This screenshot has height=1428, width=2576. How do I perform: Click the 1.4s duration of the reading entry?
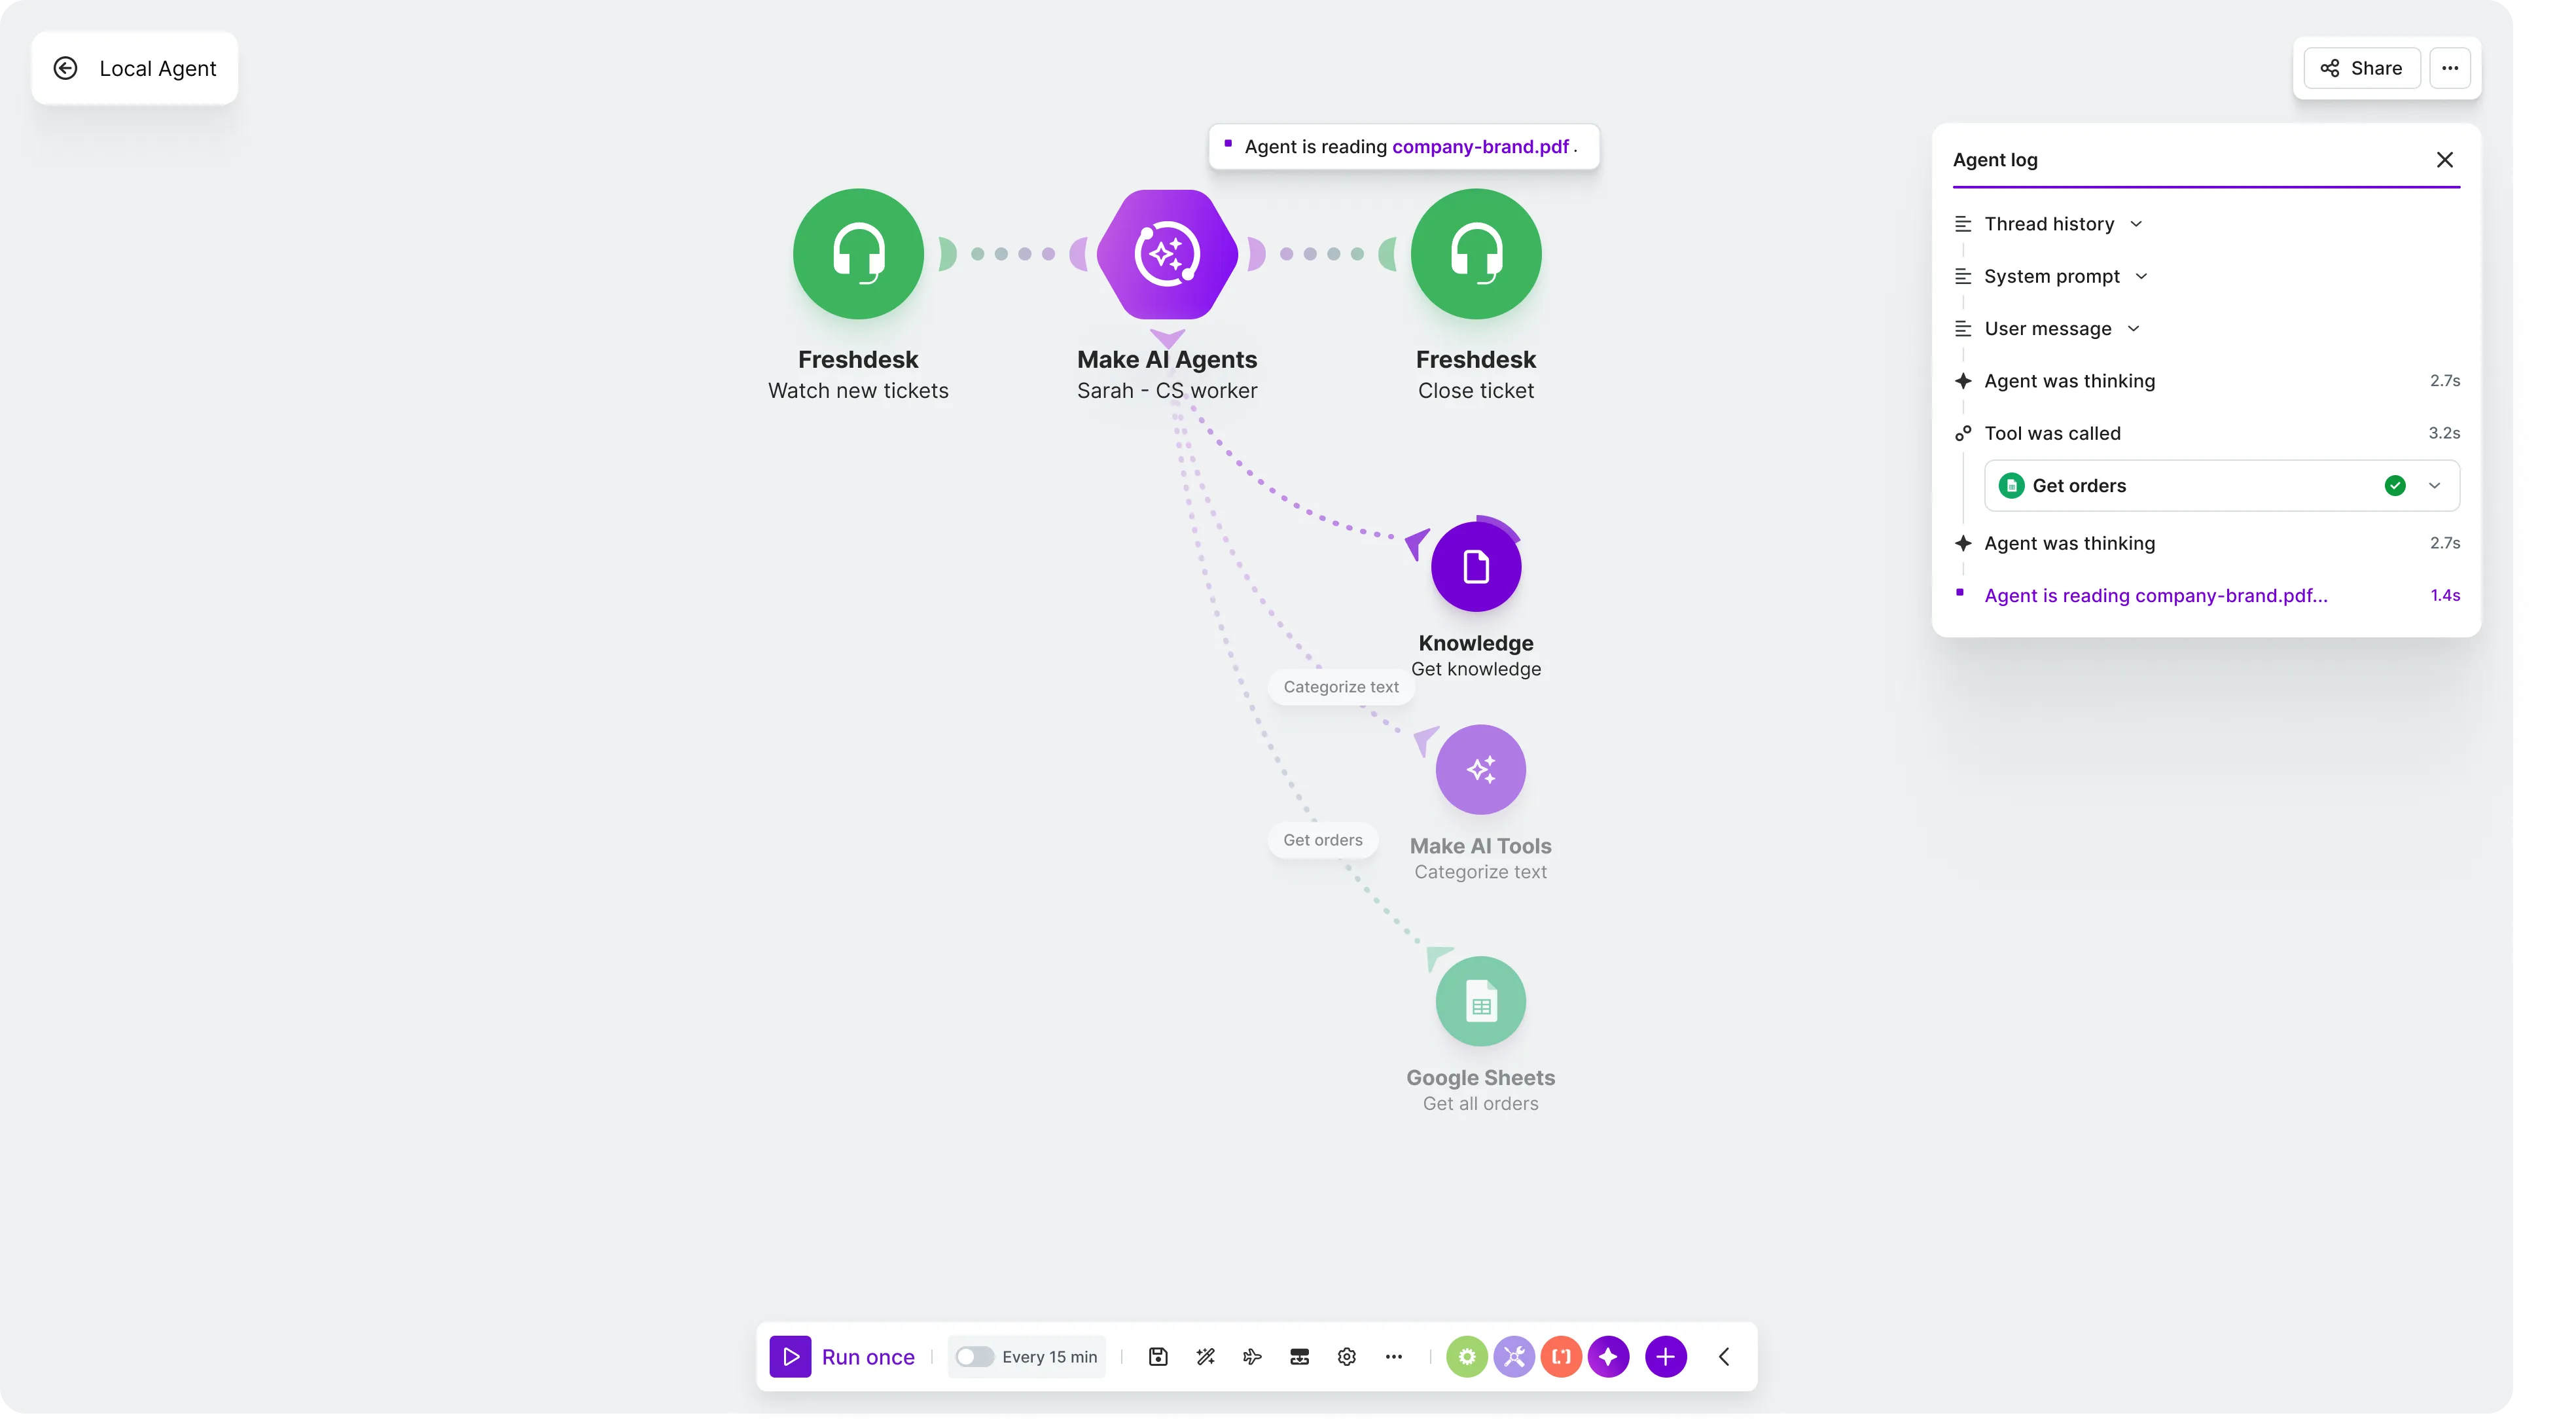(2445, 596)
